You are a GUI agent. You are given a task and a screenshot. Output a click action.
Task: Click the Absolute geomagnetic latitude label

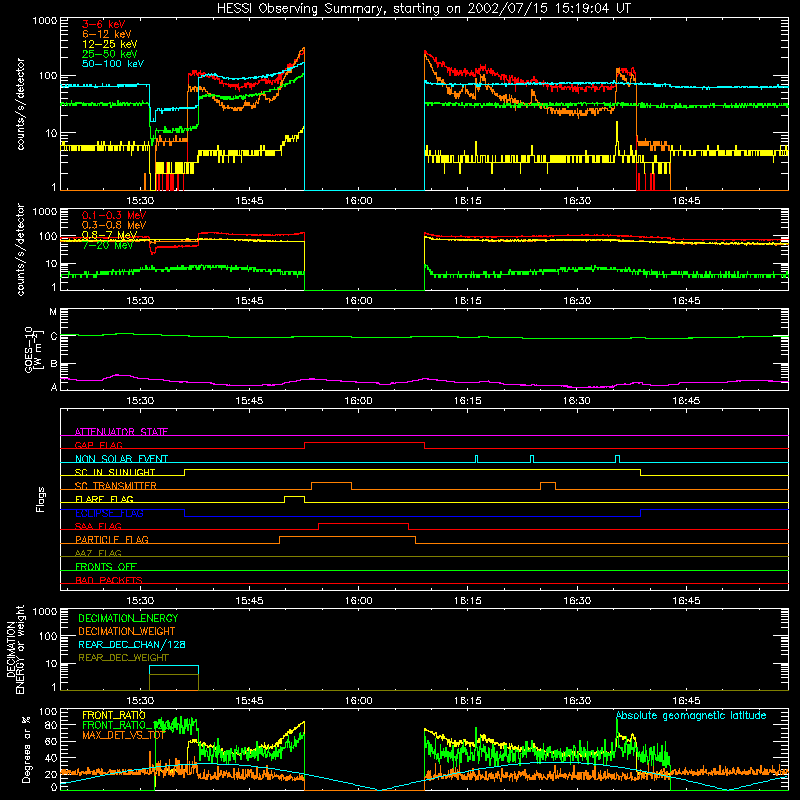click(691, 715)
